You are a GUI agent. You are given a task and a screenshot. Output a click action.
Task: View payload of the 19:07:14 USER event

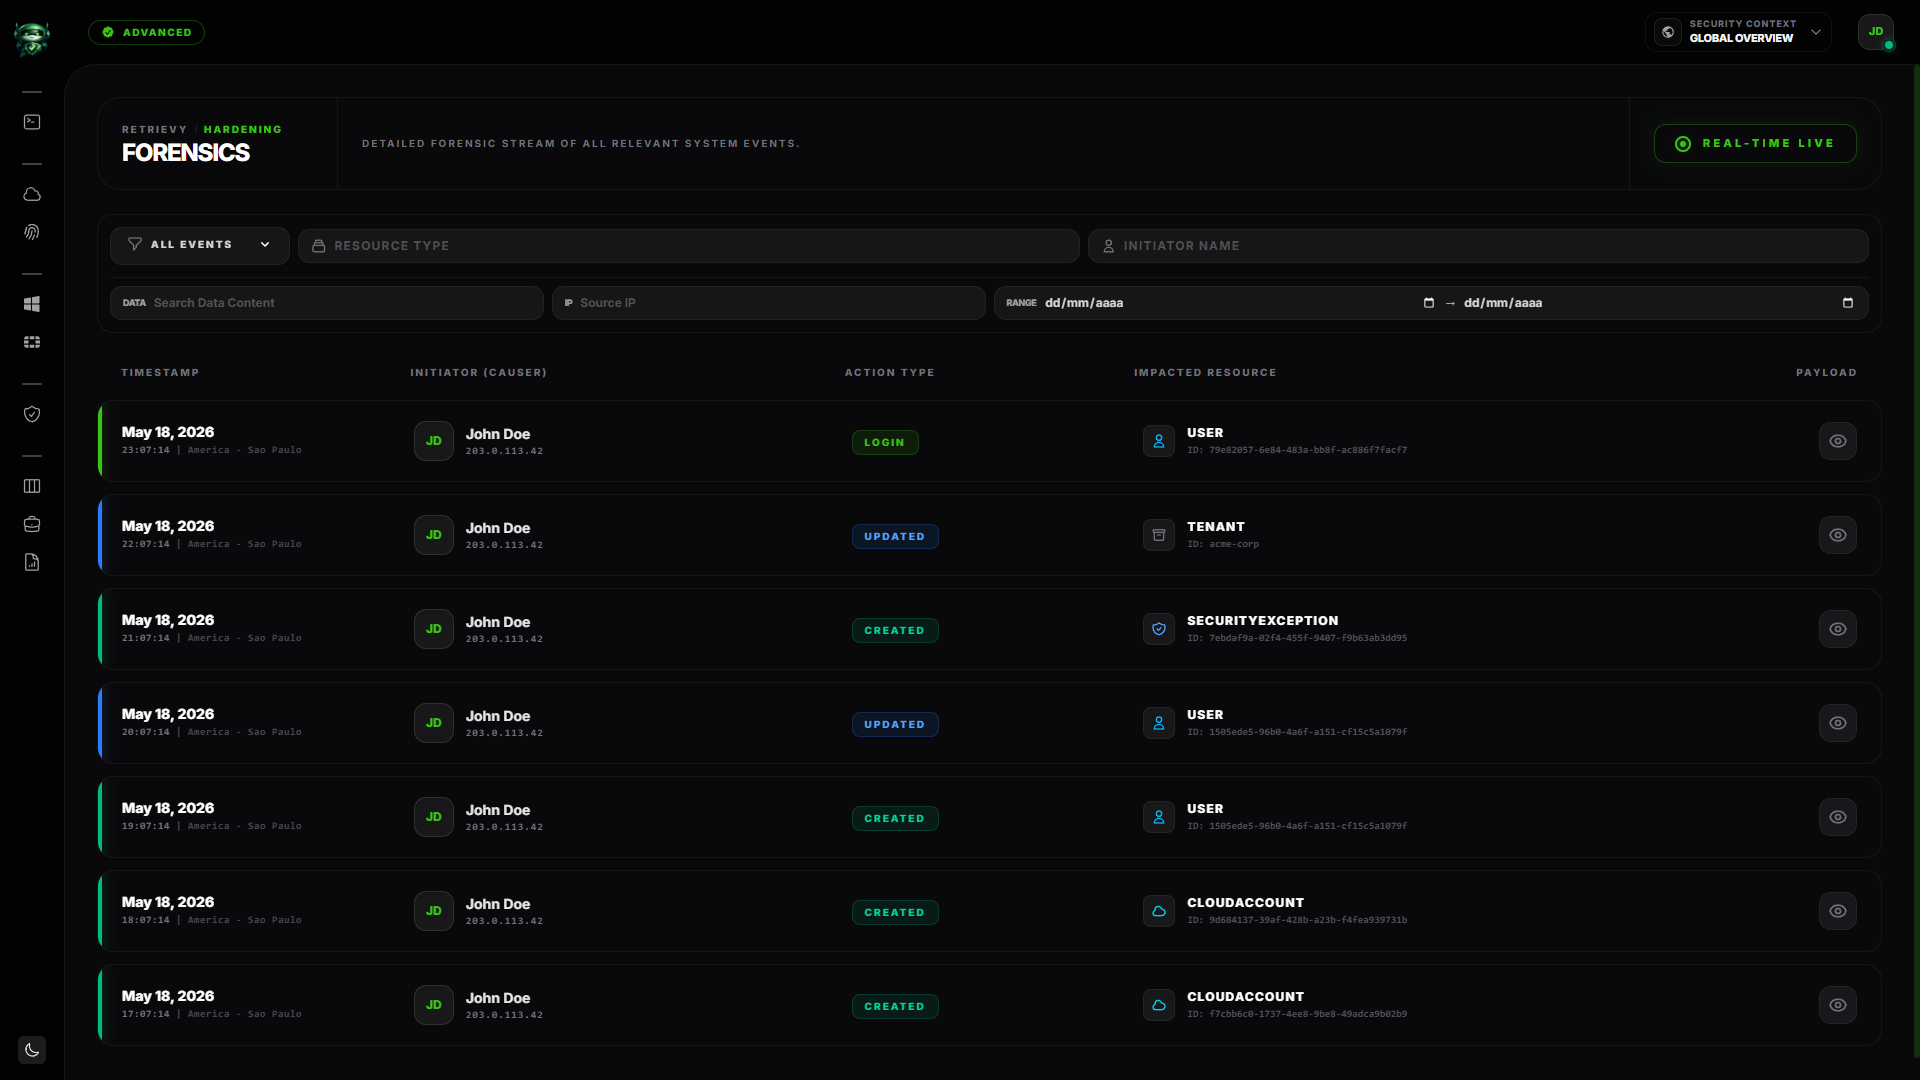tap(1838, 817)
